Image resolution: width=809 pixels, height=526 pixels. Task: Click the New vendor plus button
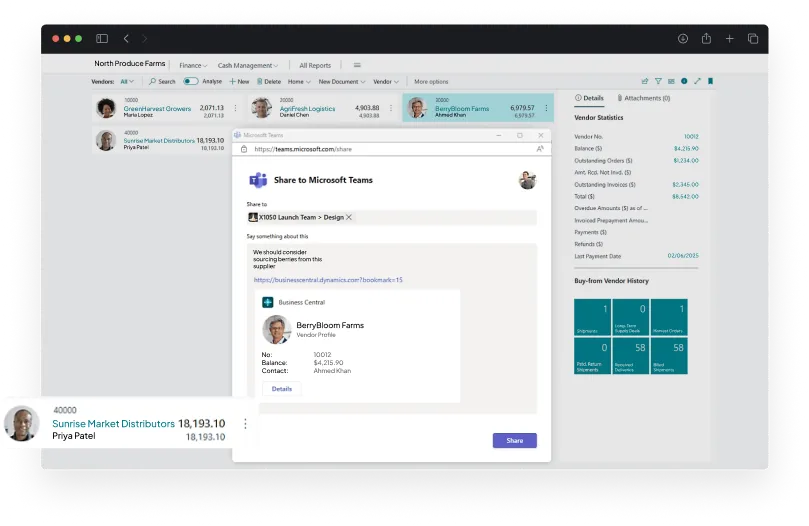(x=238, y=81)
